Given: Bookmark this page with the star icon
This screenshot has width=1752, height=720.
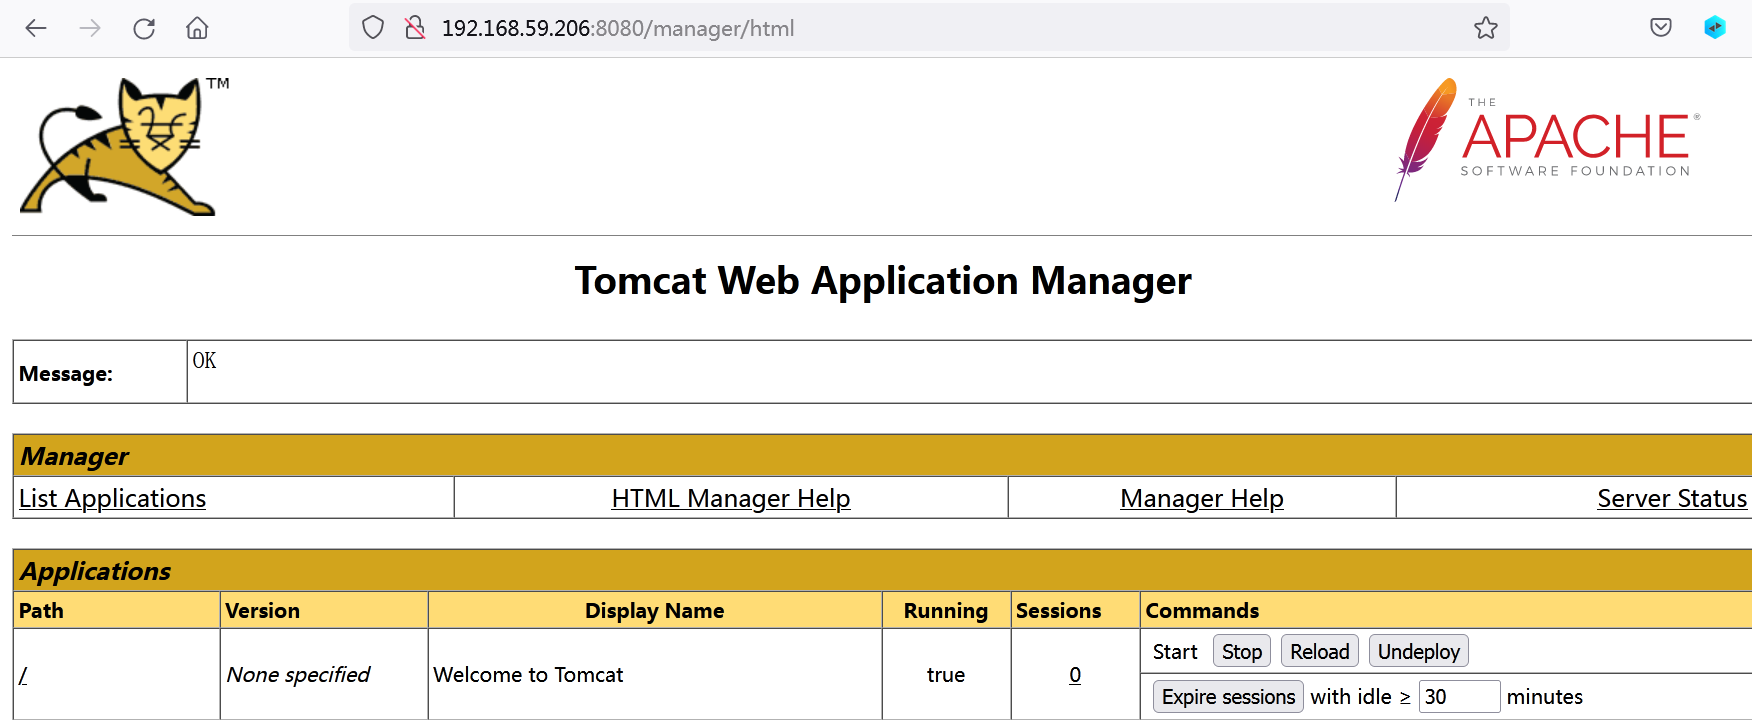Looking at the screenshot, I should coord(1486,28).
